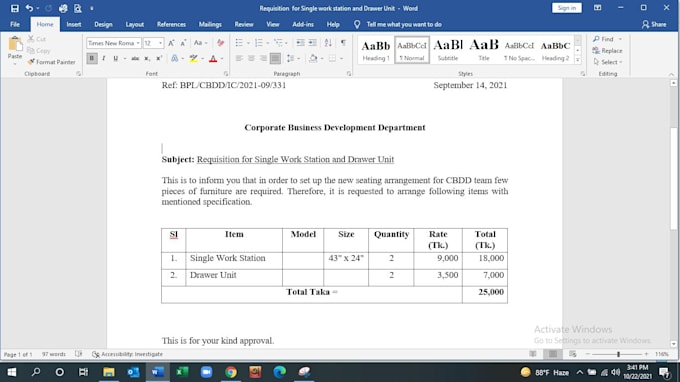Screen dimensions: 680x382
Task: Toggle italic formatting
Action: pyautogui.click(x=104, y=58)
